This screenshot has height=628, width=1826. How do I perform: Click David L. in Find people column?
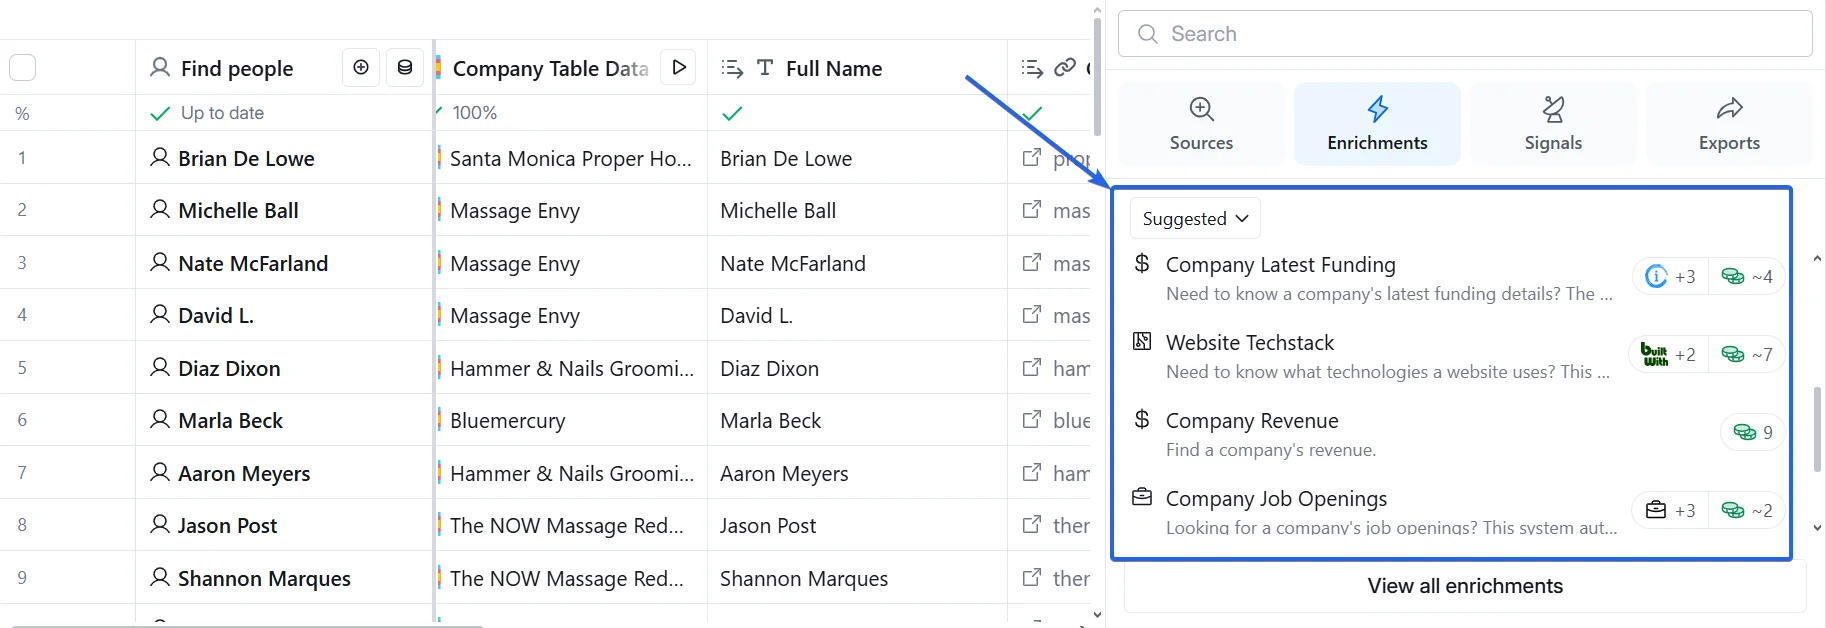click(216, 315)
